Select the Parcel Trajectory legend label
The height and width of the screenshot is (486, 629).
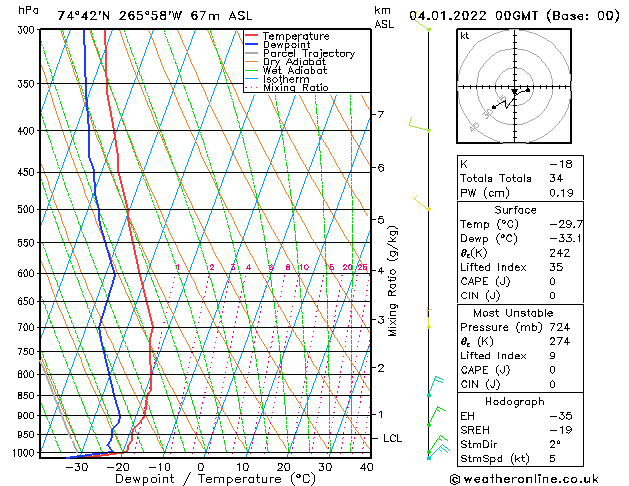(309, 53)
